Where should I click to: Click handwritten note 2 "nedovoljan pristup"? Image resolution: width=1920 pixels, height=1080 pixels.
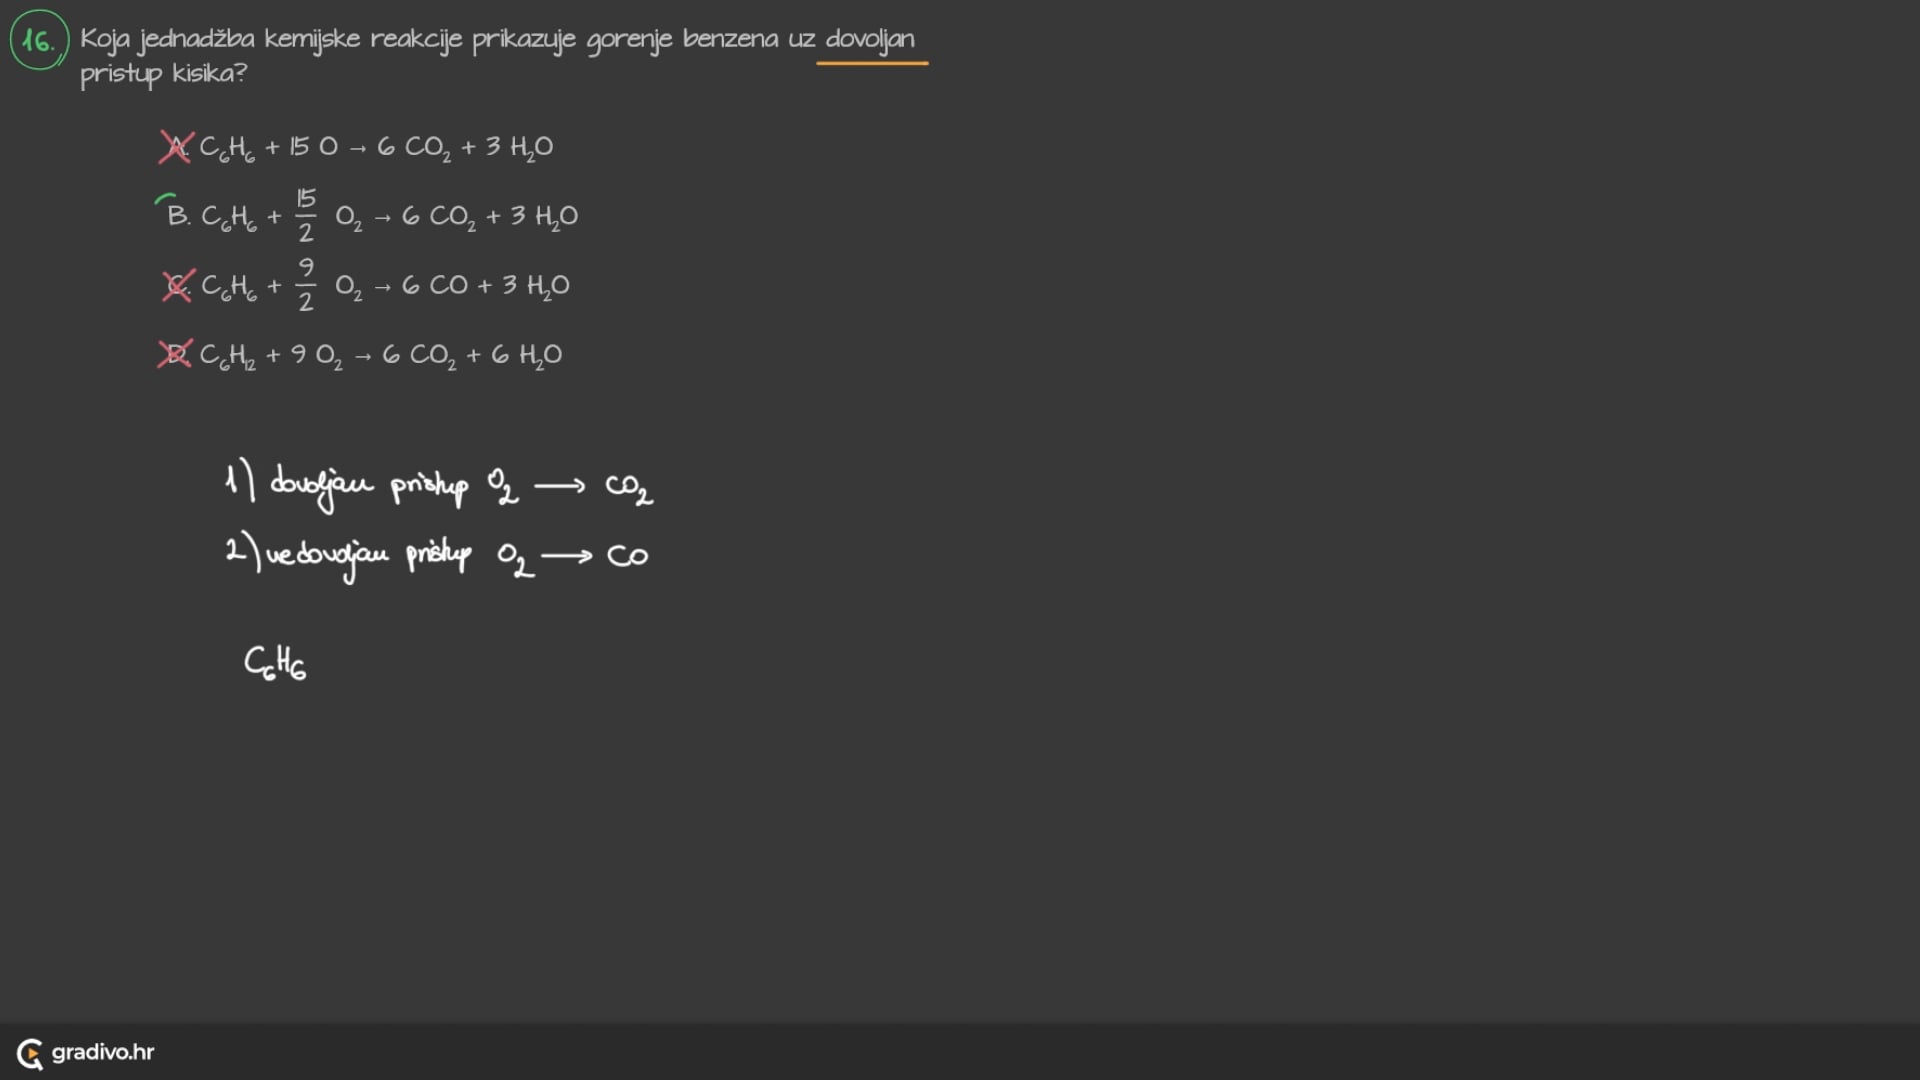(367, 555)
